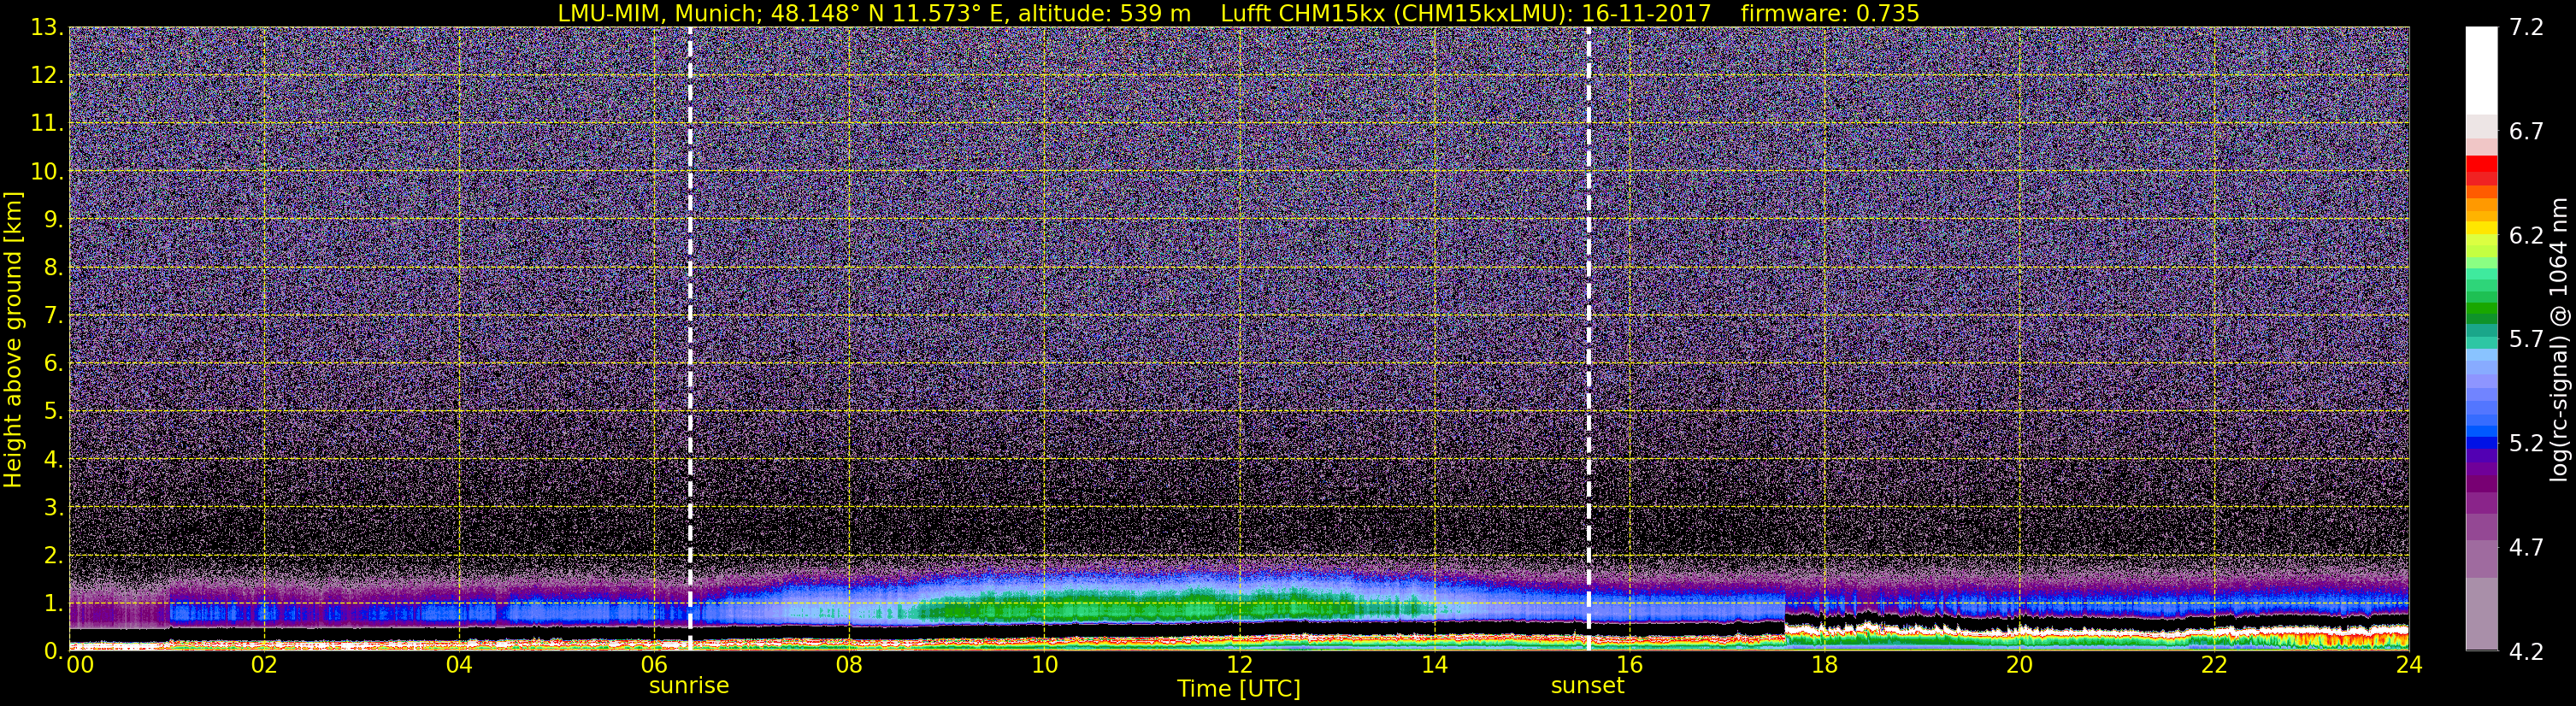This screenshot has height=706, width=2576.
Task: Click the '2.' height tick label
Action: [x=52, y=555]
